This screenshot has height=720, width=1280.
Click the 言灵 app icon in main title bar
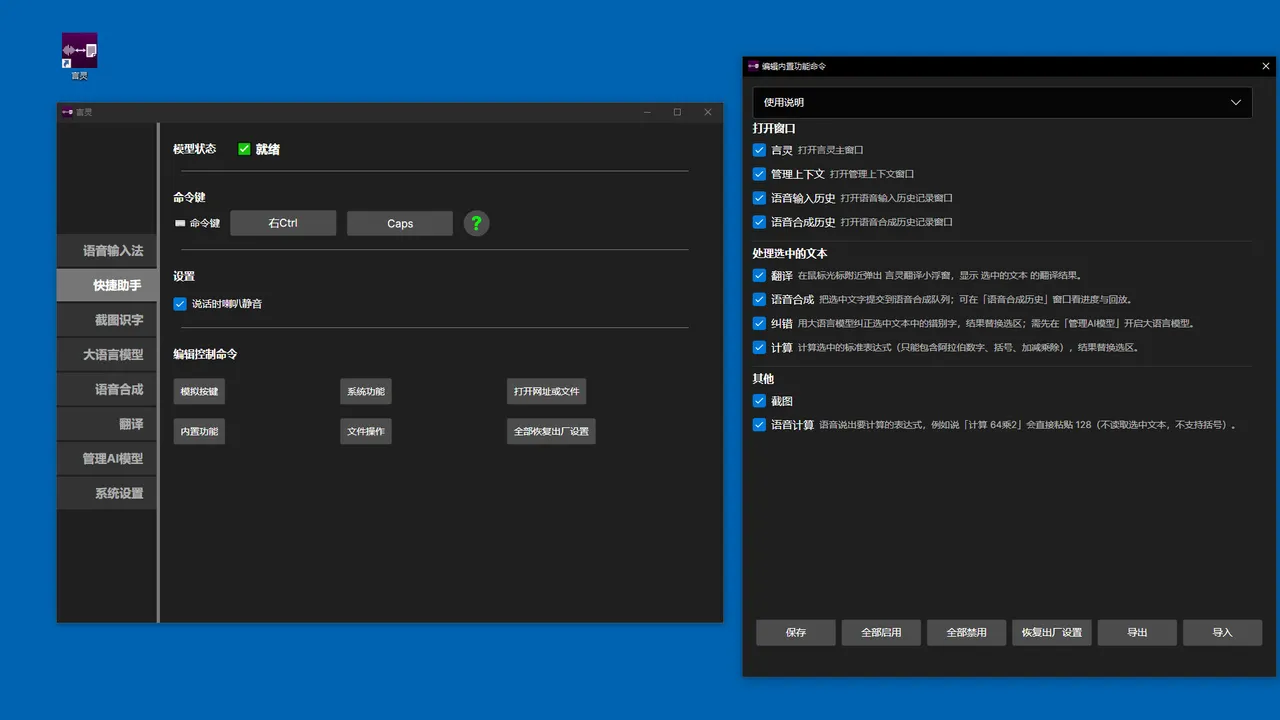pyautogui.click(x=67, y=112)
